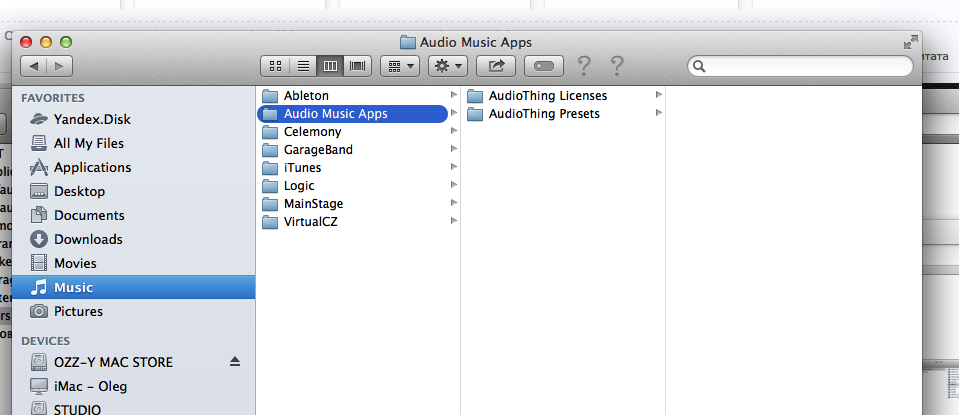Enter full screen with the arrows icon
The height and width of the screenshot is (415, 959).
coord(911,42)
